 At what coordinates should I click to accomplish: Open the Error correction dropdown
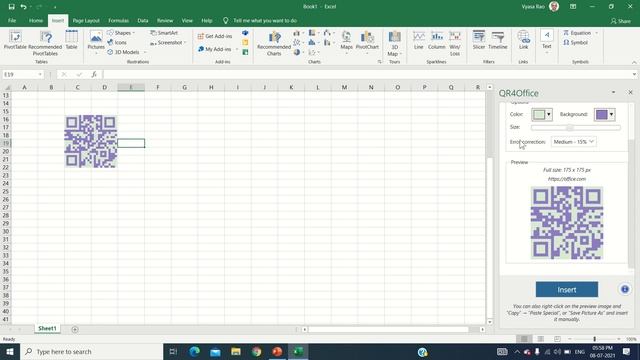pyautogui.click(x=573, y=142)
